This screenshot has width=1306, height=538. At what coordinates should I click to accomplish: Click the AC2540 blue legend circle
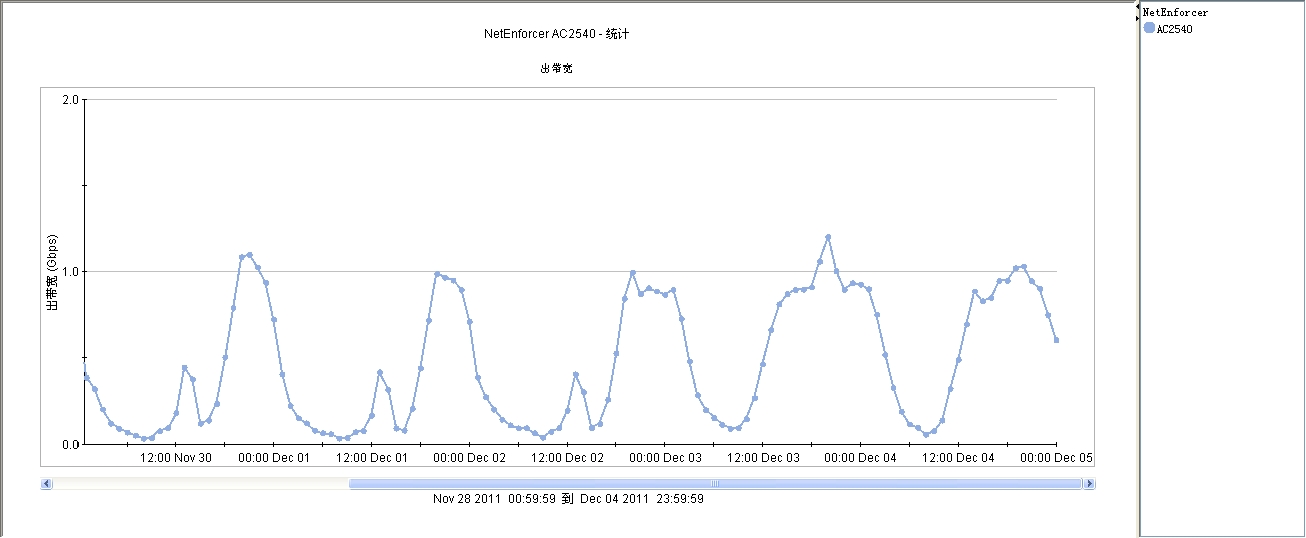tap(1149, 29)
